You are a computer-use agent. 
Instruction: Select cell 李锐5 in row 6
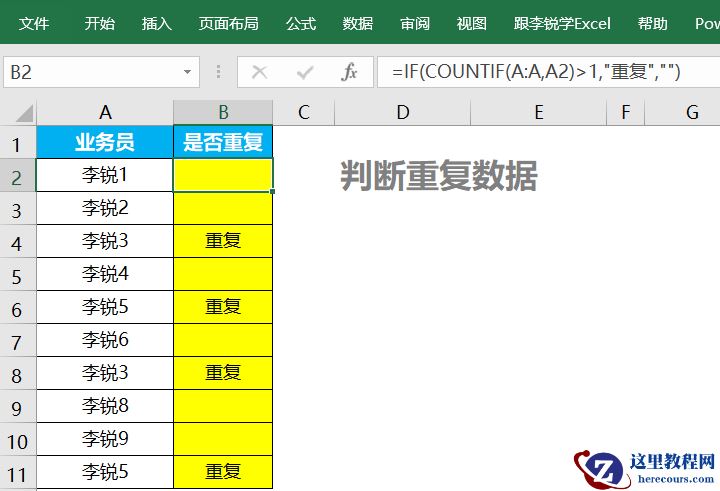(105, 307)
